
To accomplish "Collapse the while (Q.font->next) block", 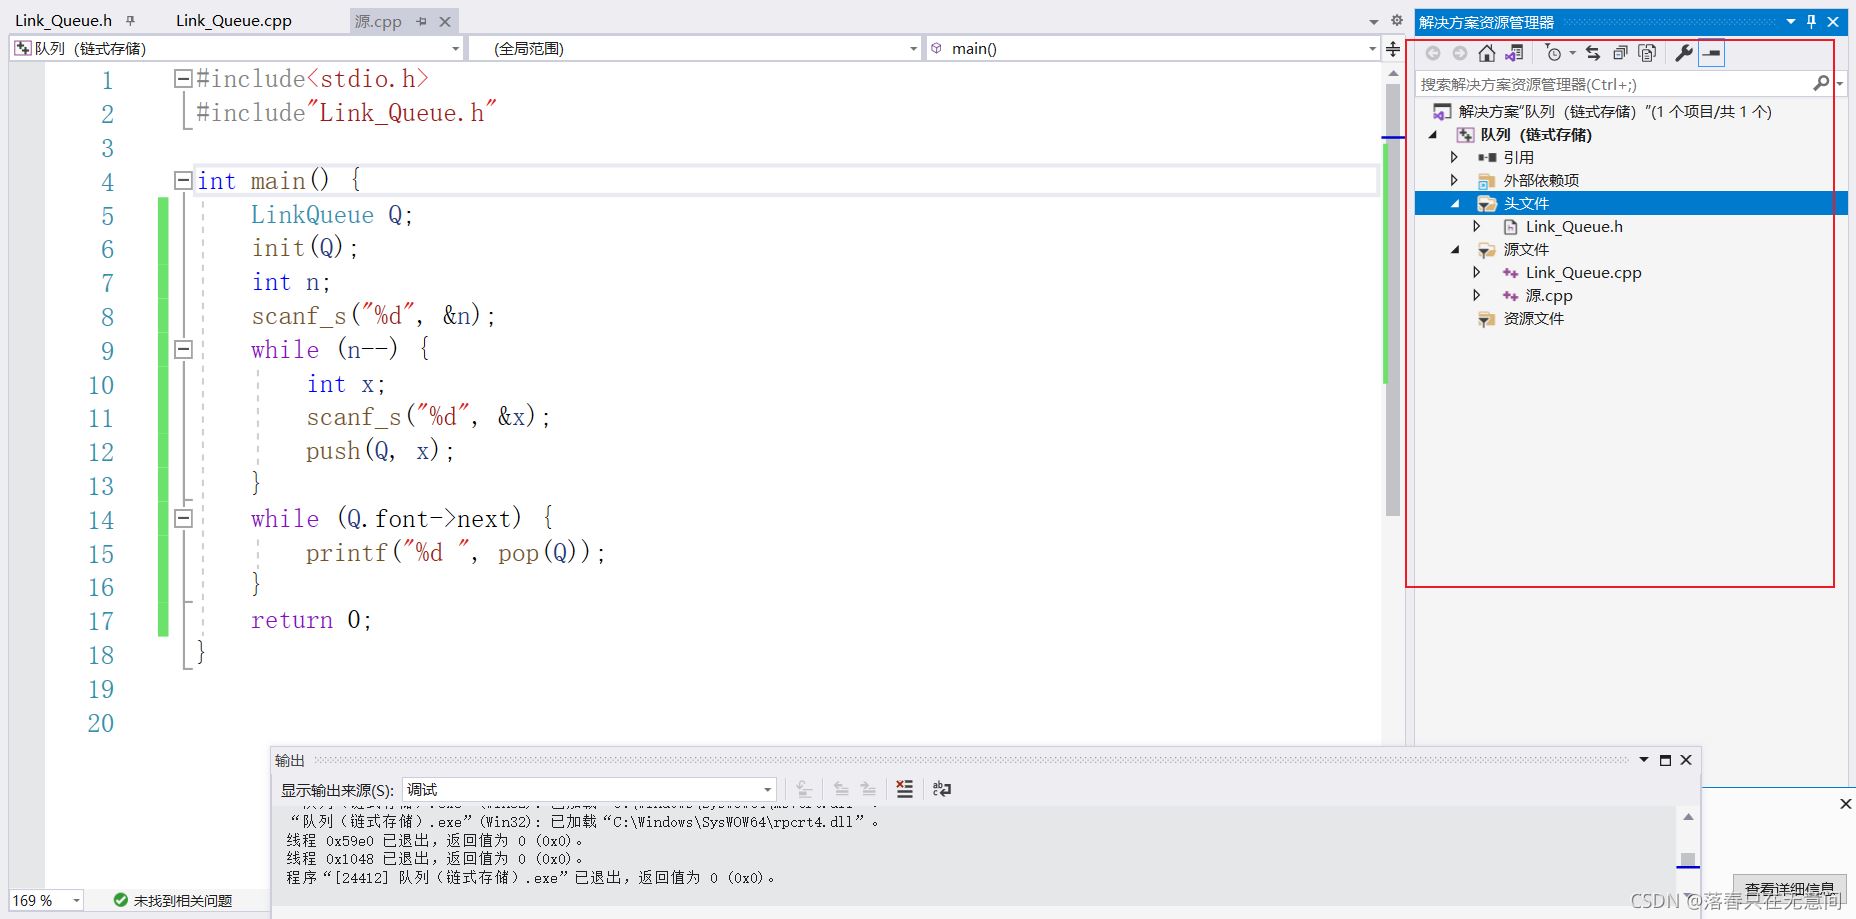I will point(183,518).
